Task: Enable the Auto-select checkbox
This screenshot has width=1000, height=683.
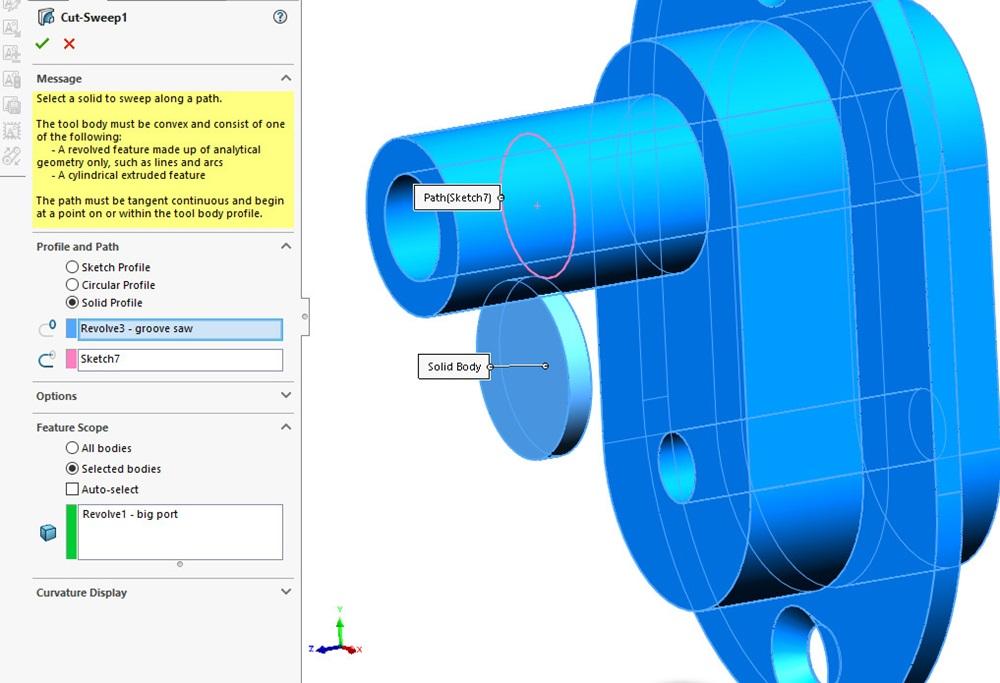Action: [x=72, y=489]
